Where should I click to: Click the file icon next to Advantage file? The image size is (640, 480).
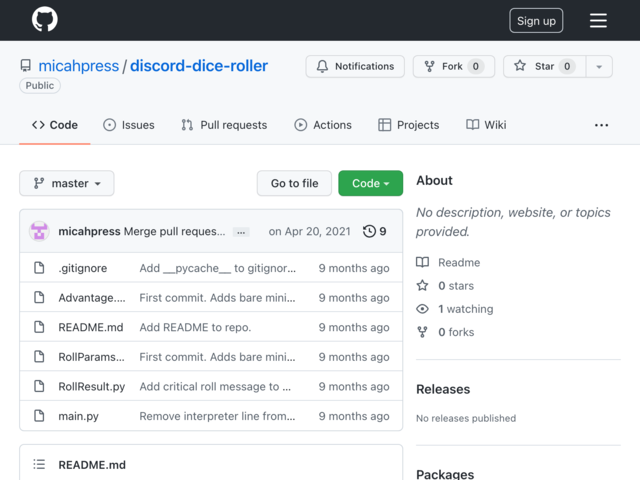[39, 297]
